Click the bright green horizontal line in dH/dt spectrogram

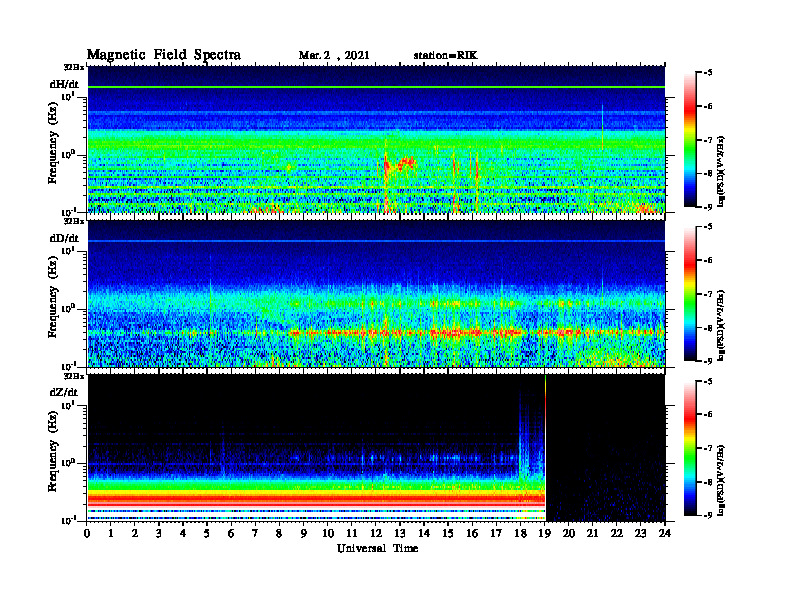376,87
